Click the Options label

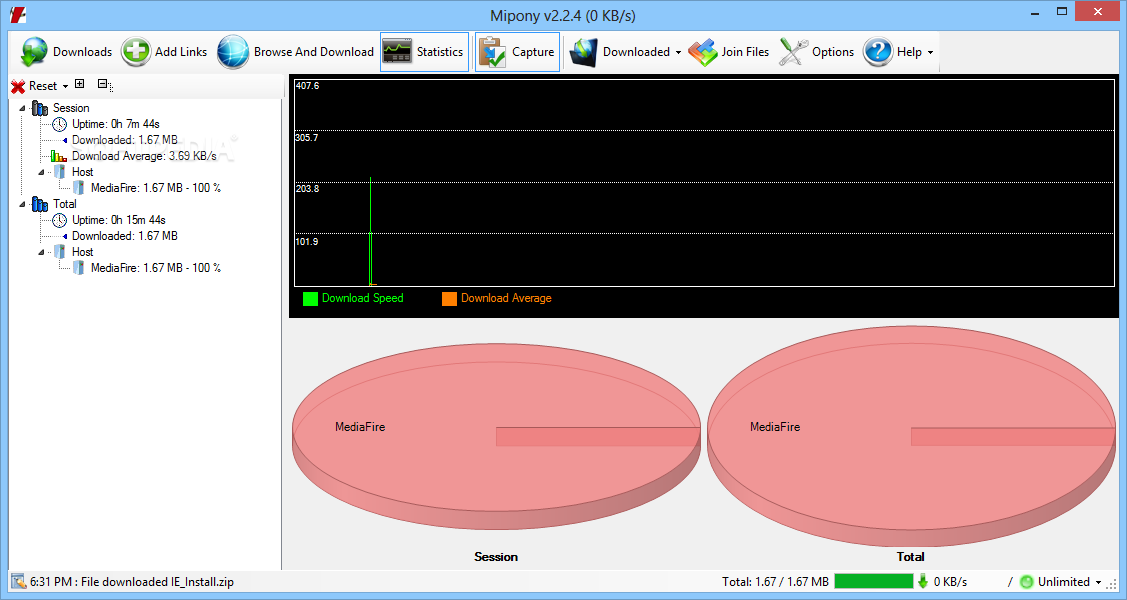[x=833, y=52]
